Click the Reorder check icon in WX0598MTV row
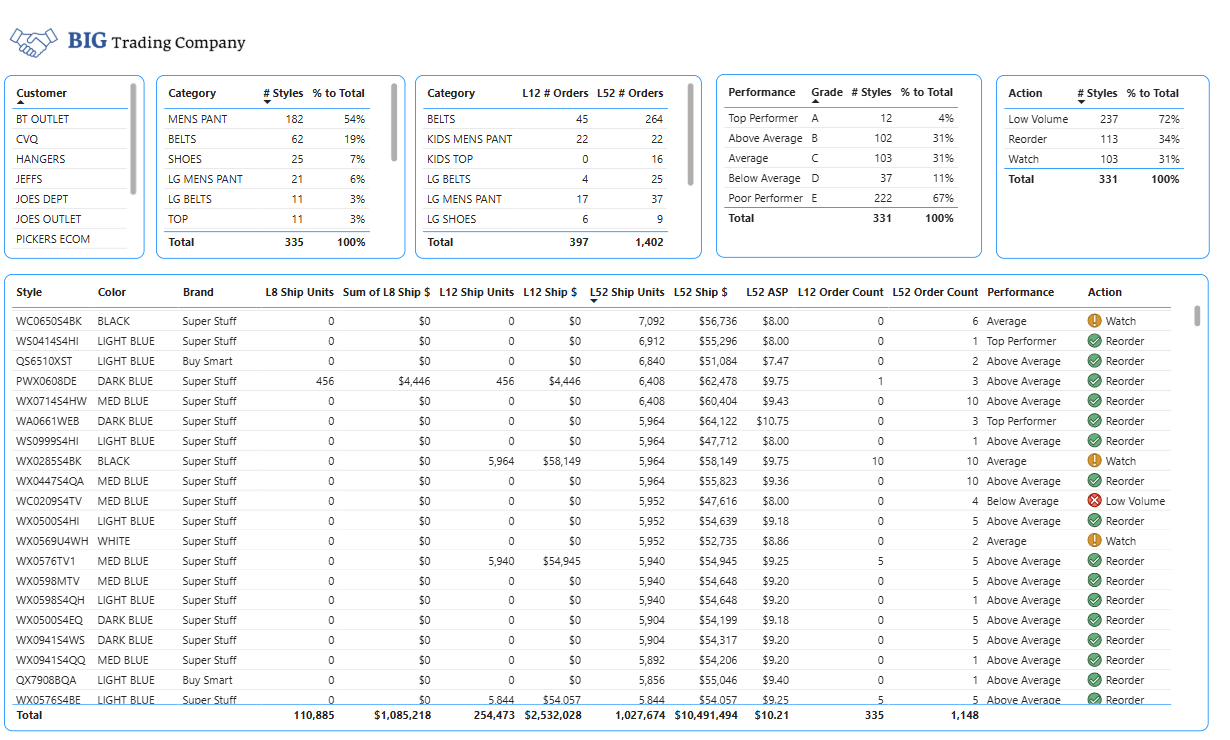Screen dimensions: 1230x740 (x=1094, y=581)
